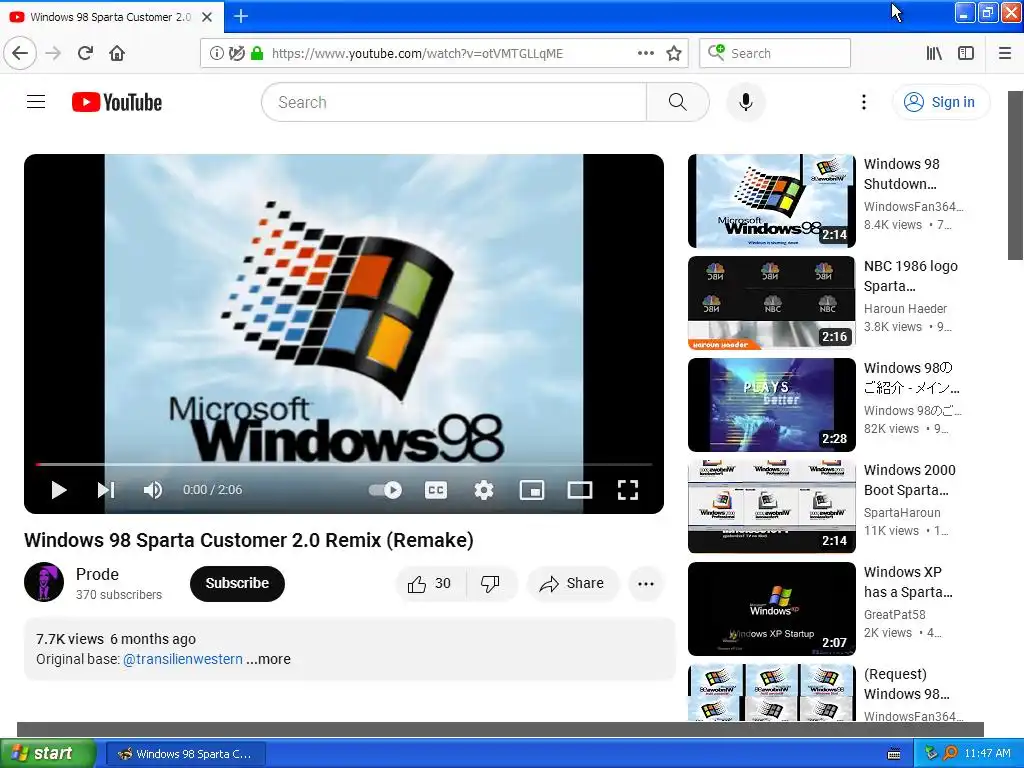Viewport: 1024px width, 768px height.
Task: Open the YouTube guide hamburger menu
Action: coord(36,102)
